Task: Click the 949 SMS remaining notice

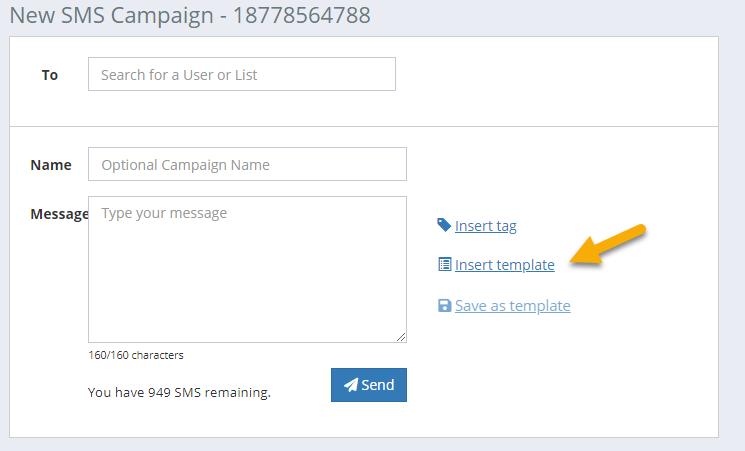Action: [179, 393]
